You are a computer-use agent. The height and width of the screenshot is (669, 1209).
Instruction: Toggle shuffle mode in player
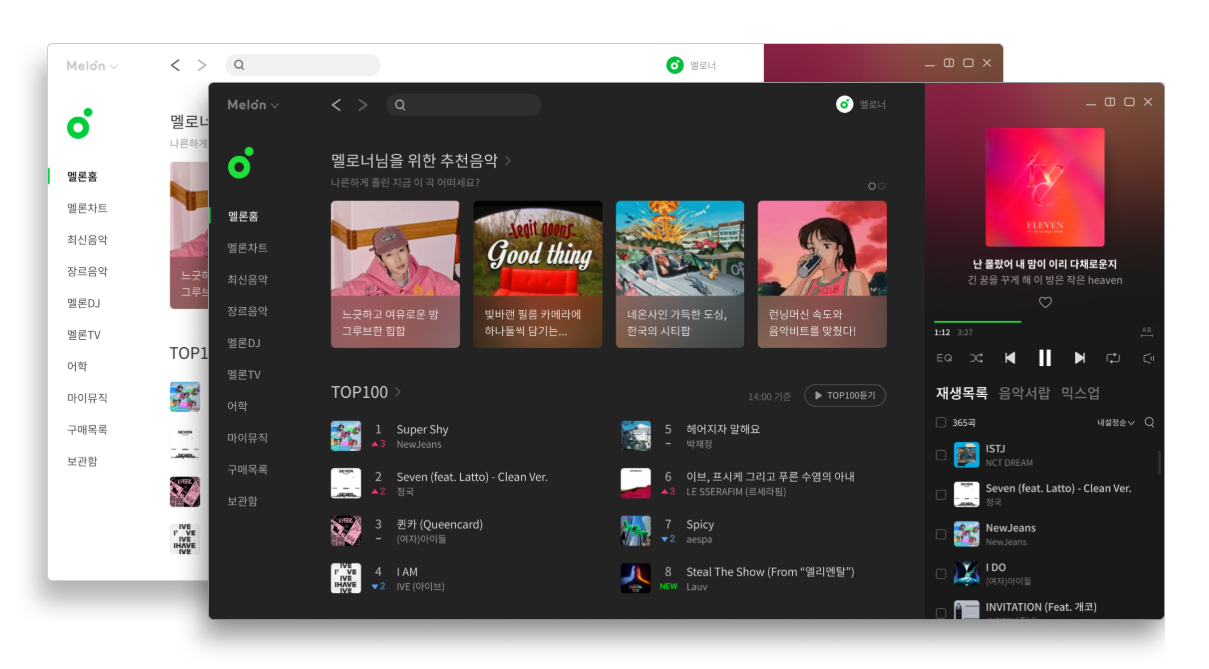pyautogui.click(x=976, y=358)
